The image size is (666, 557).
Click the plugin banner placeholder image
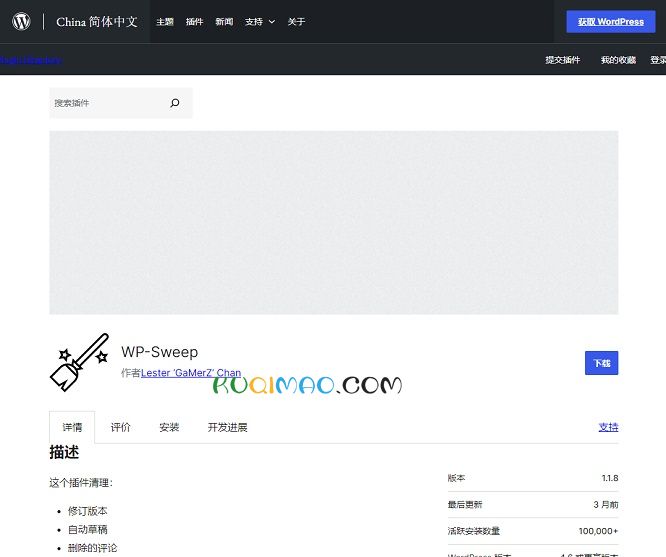(334, 223)
